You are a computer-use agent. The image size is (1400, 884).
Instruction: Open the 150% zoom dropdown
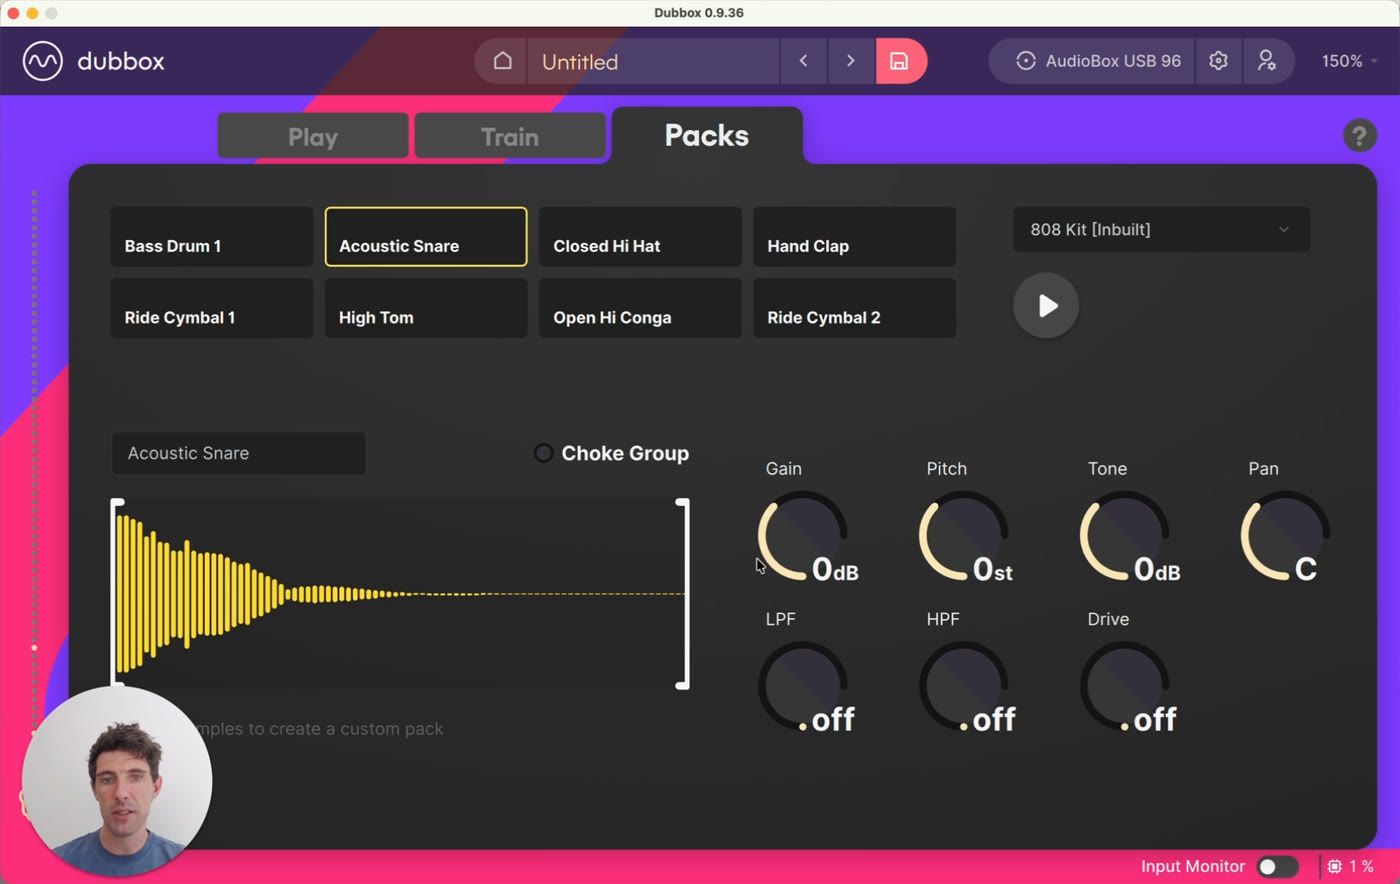1349,61
